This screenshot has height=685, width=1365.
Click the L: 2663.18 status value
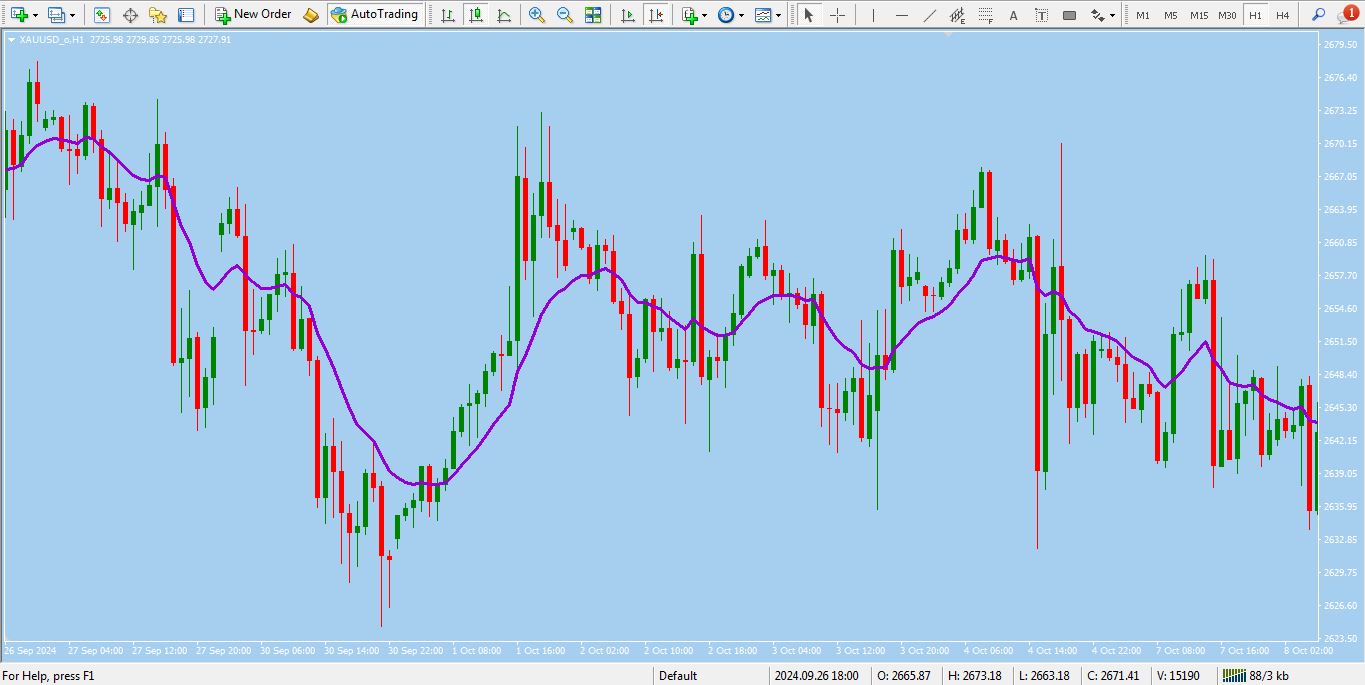1044,676
